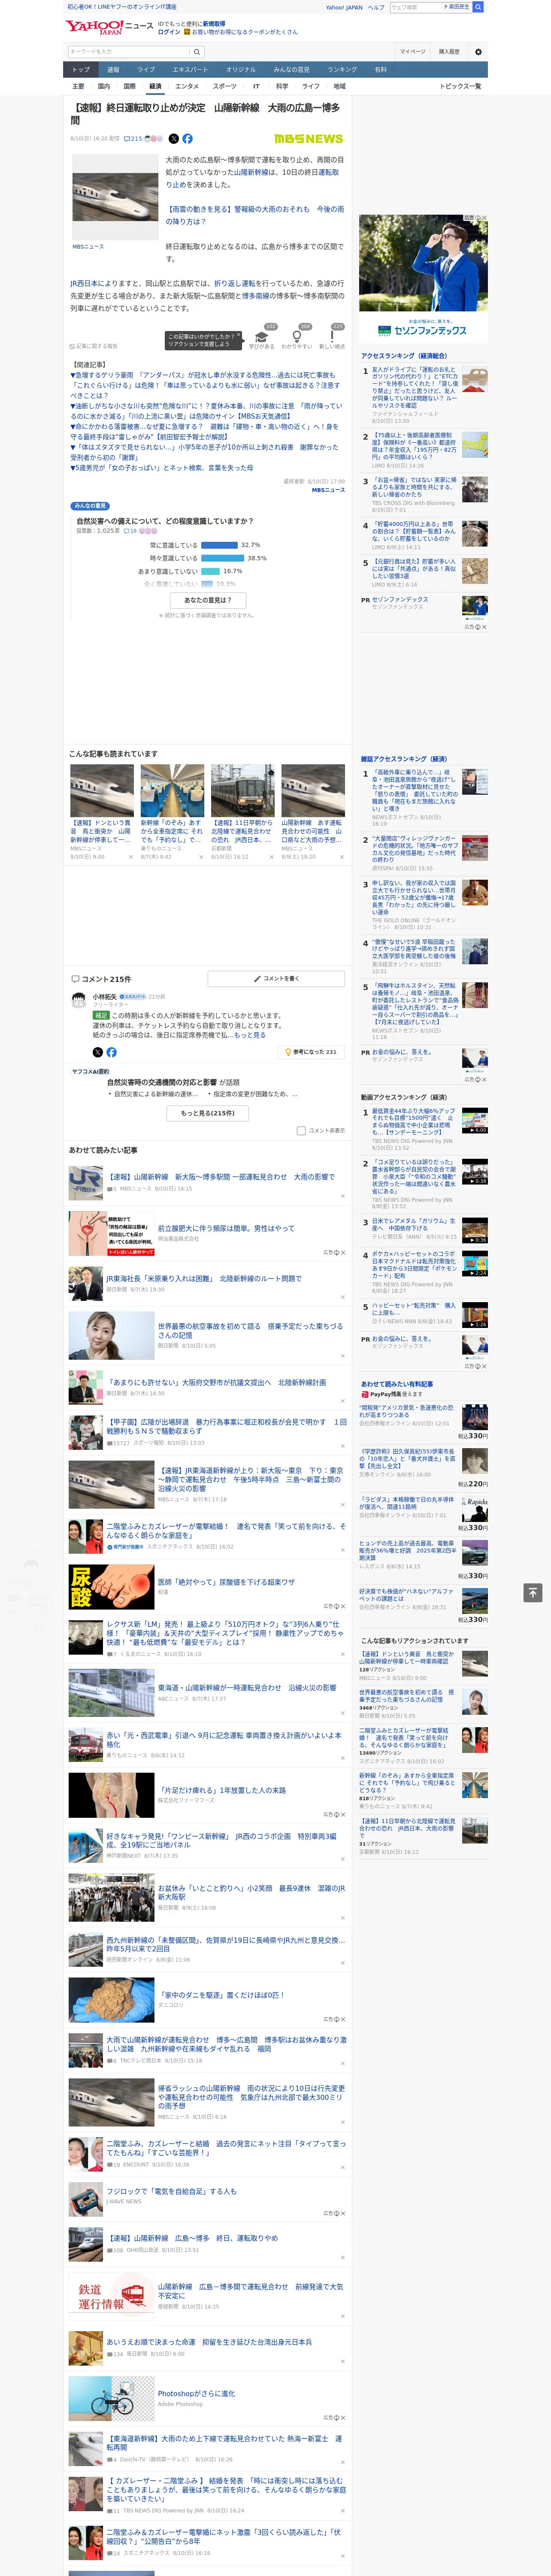Screen dimensions: 551x2576
Task: Click the もっと見る(215件) button
Action: click(208, 1113)
